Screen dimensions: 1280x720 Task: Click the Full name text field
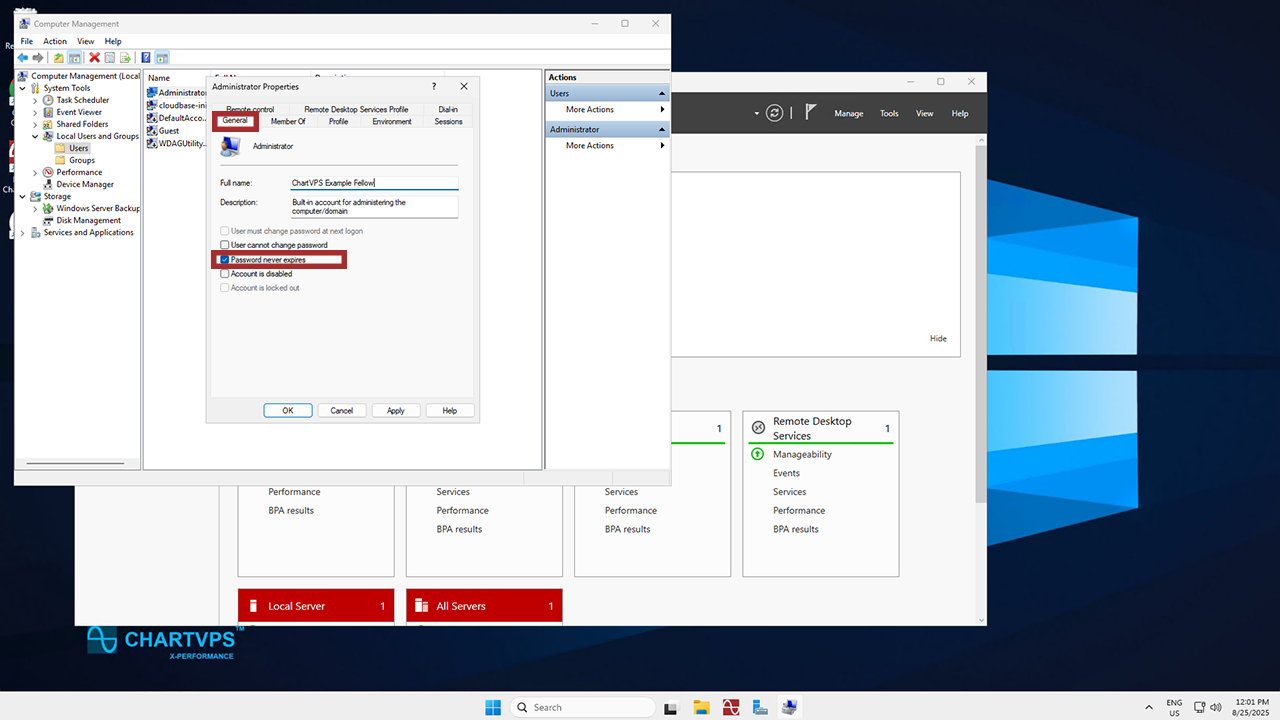point(373,183)
